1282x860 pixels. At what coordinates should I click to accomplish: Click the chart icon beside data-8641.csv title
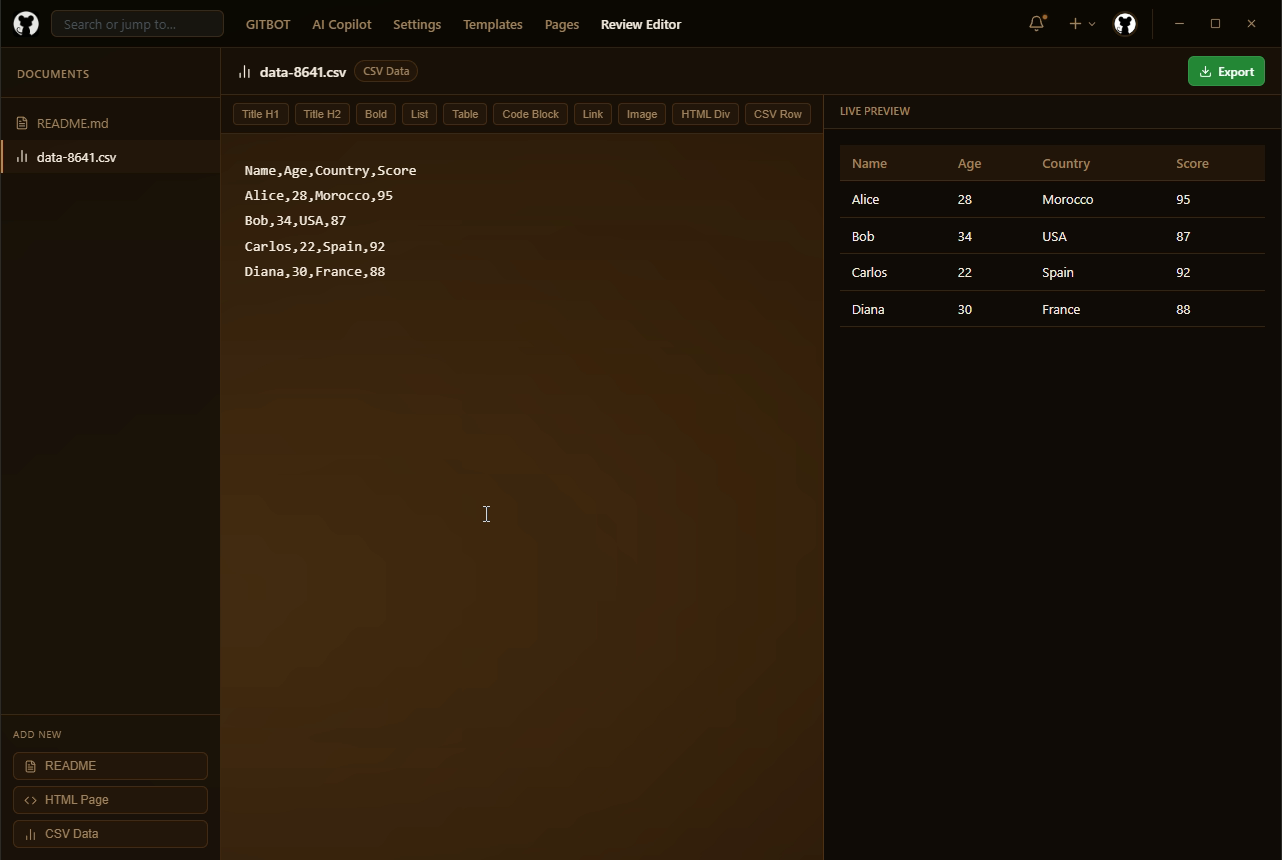244,71
